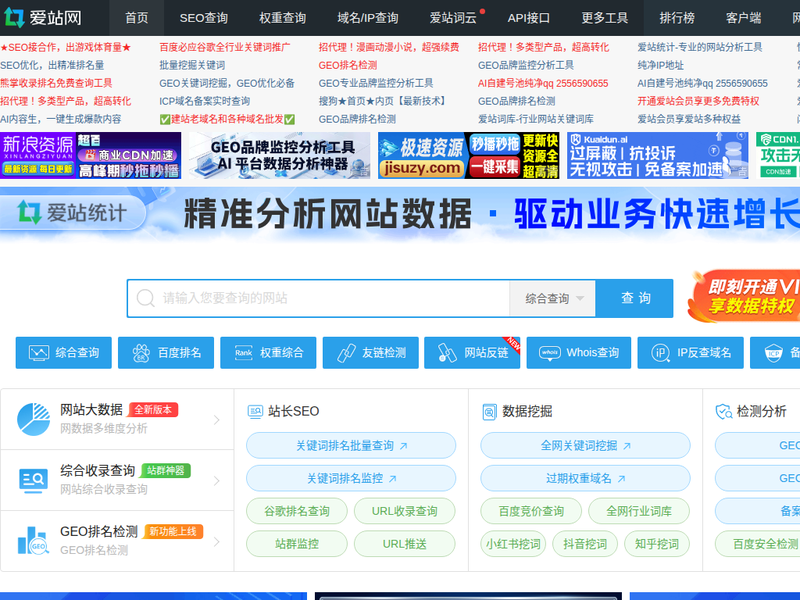The image size is (800, 600).
Task: Click the 百度安全检测 pill button
Action: pyautogui.click(x=759, y=544)
